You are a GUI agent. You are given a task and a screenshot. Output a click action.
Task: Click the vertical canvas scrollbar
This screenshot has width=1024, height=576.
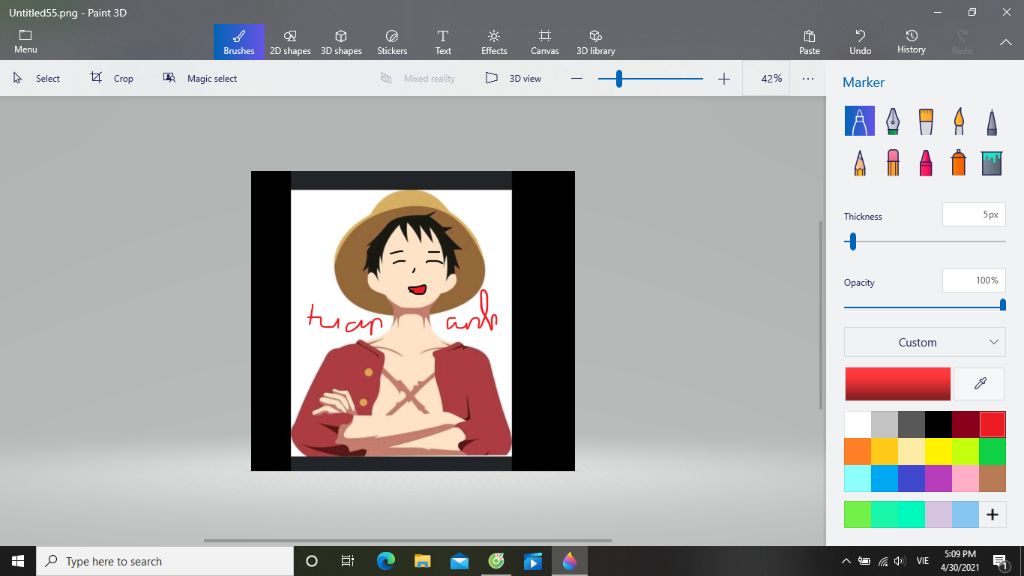822,315
